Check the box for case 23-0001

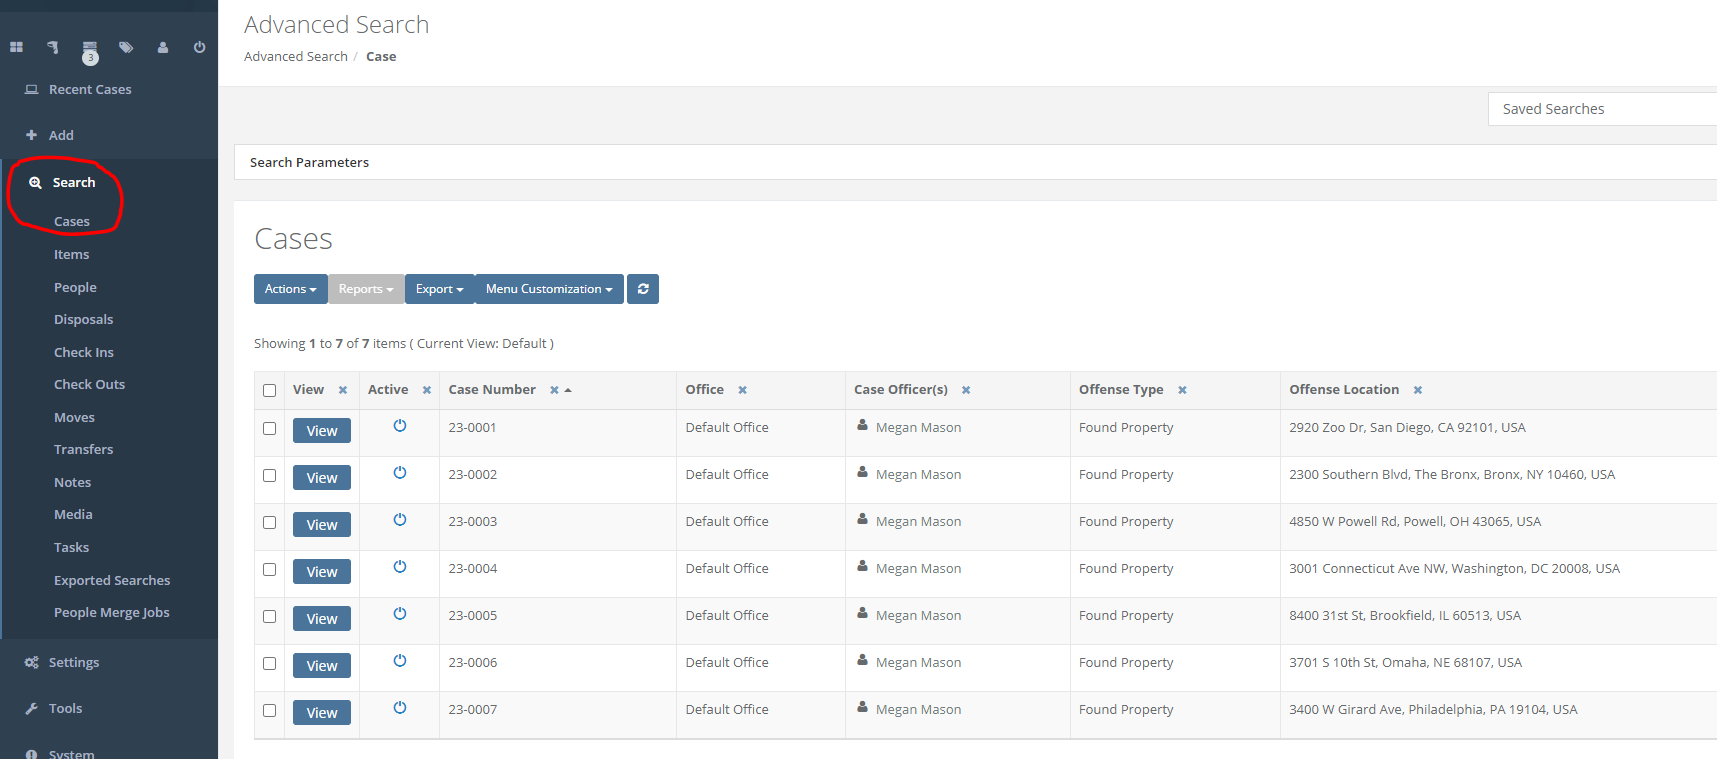coord(269,428)
